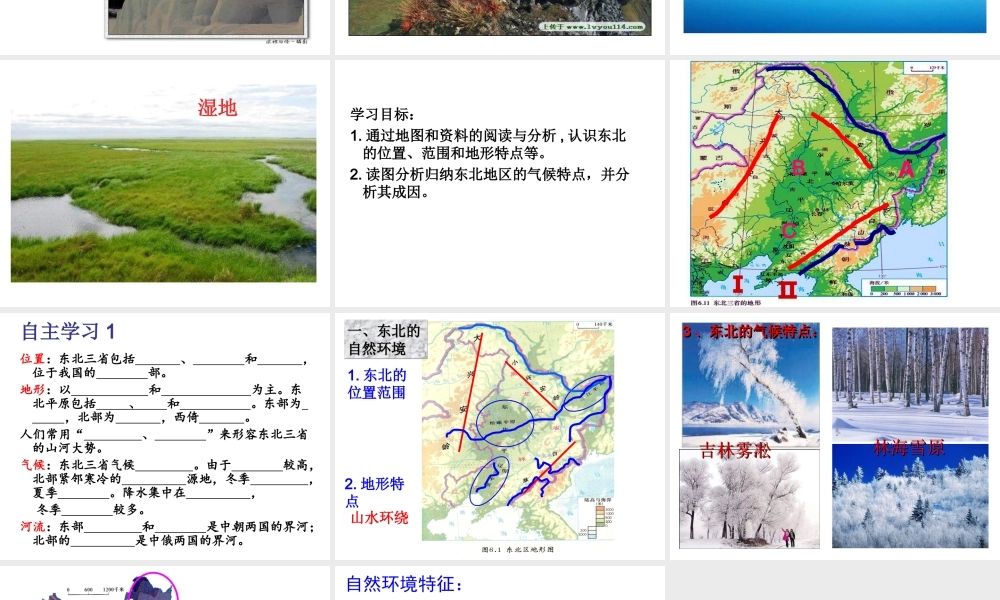Click the 学习目标： heading
This screenshot has height=600, width=1000.
coord(382,114)
